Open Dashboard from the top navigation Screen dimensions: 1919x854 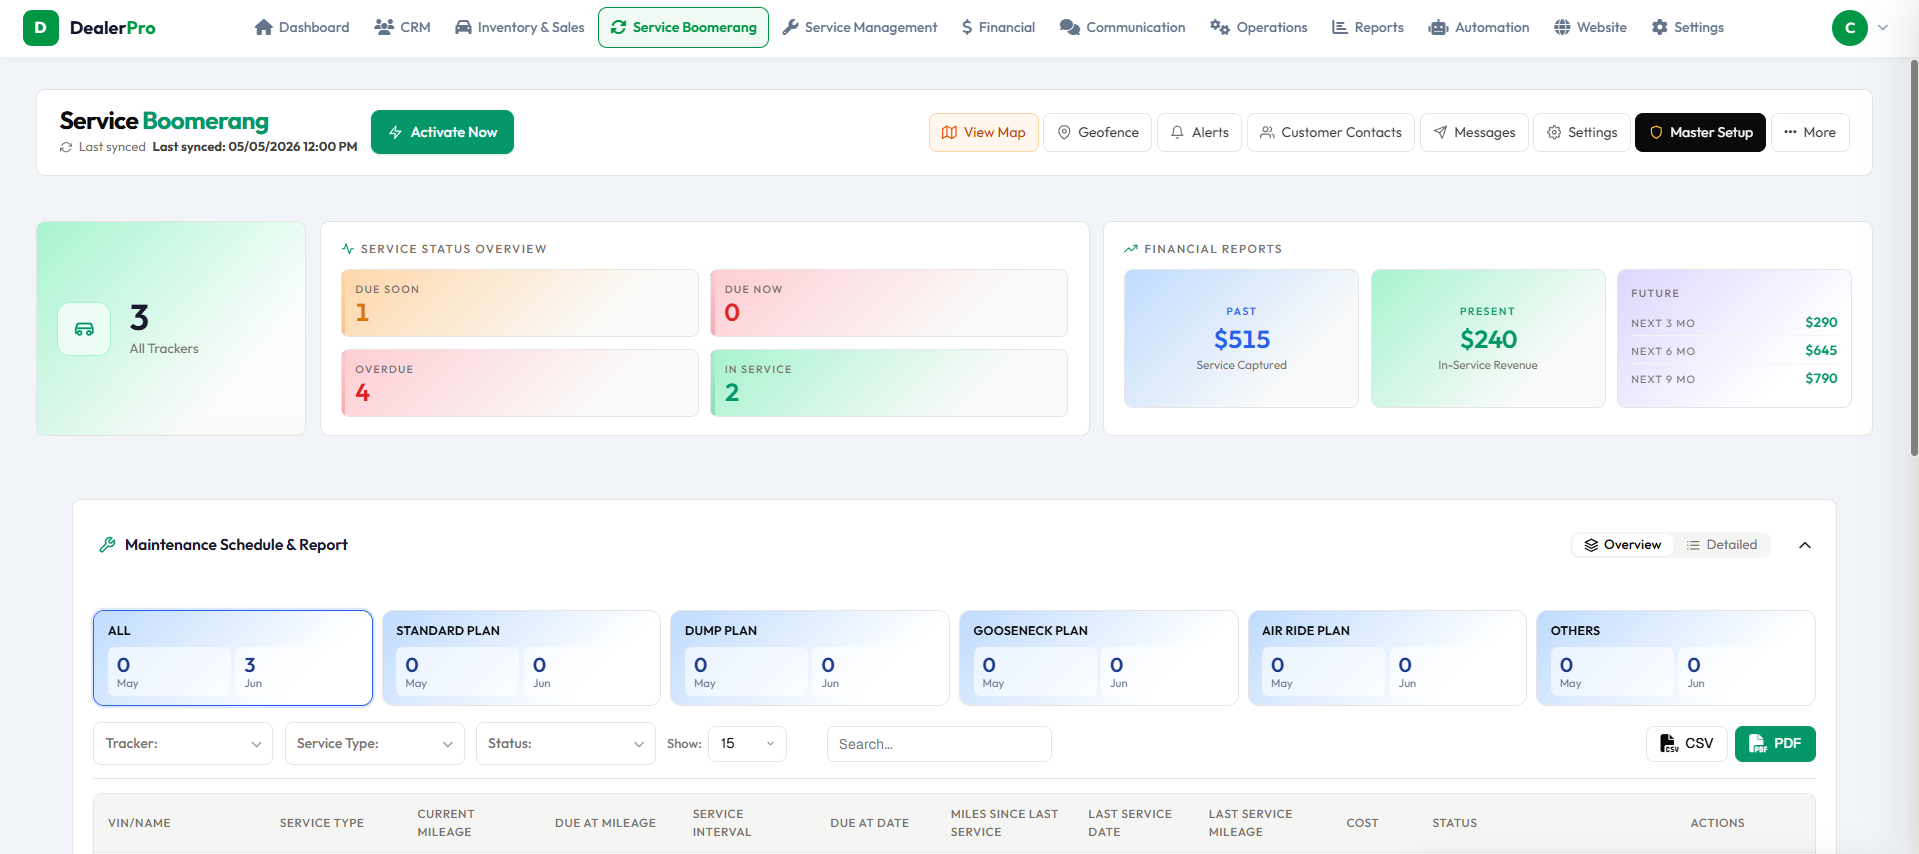(x=302, y=28)
